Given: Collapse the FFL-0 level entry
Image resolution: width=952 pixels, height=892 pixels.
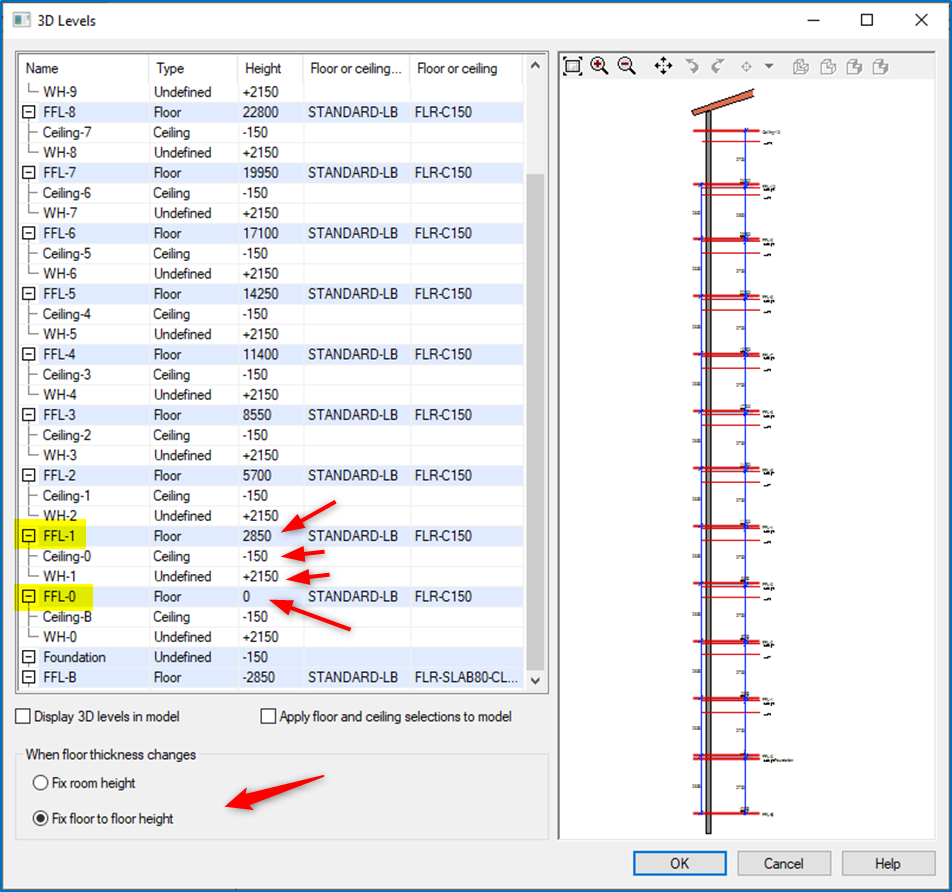Looking at the screenshot, I should click(28, 596).
